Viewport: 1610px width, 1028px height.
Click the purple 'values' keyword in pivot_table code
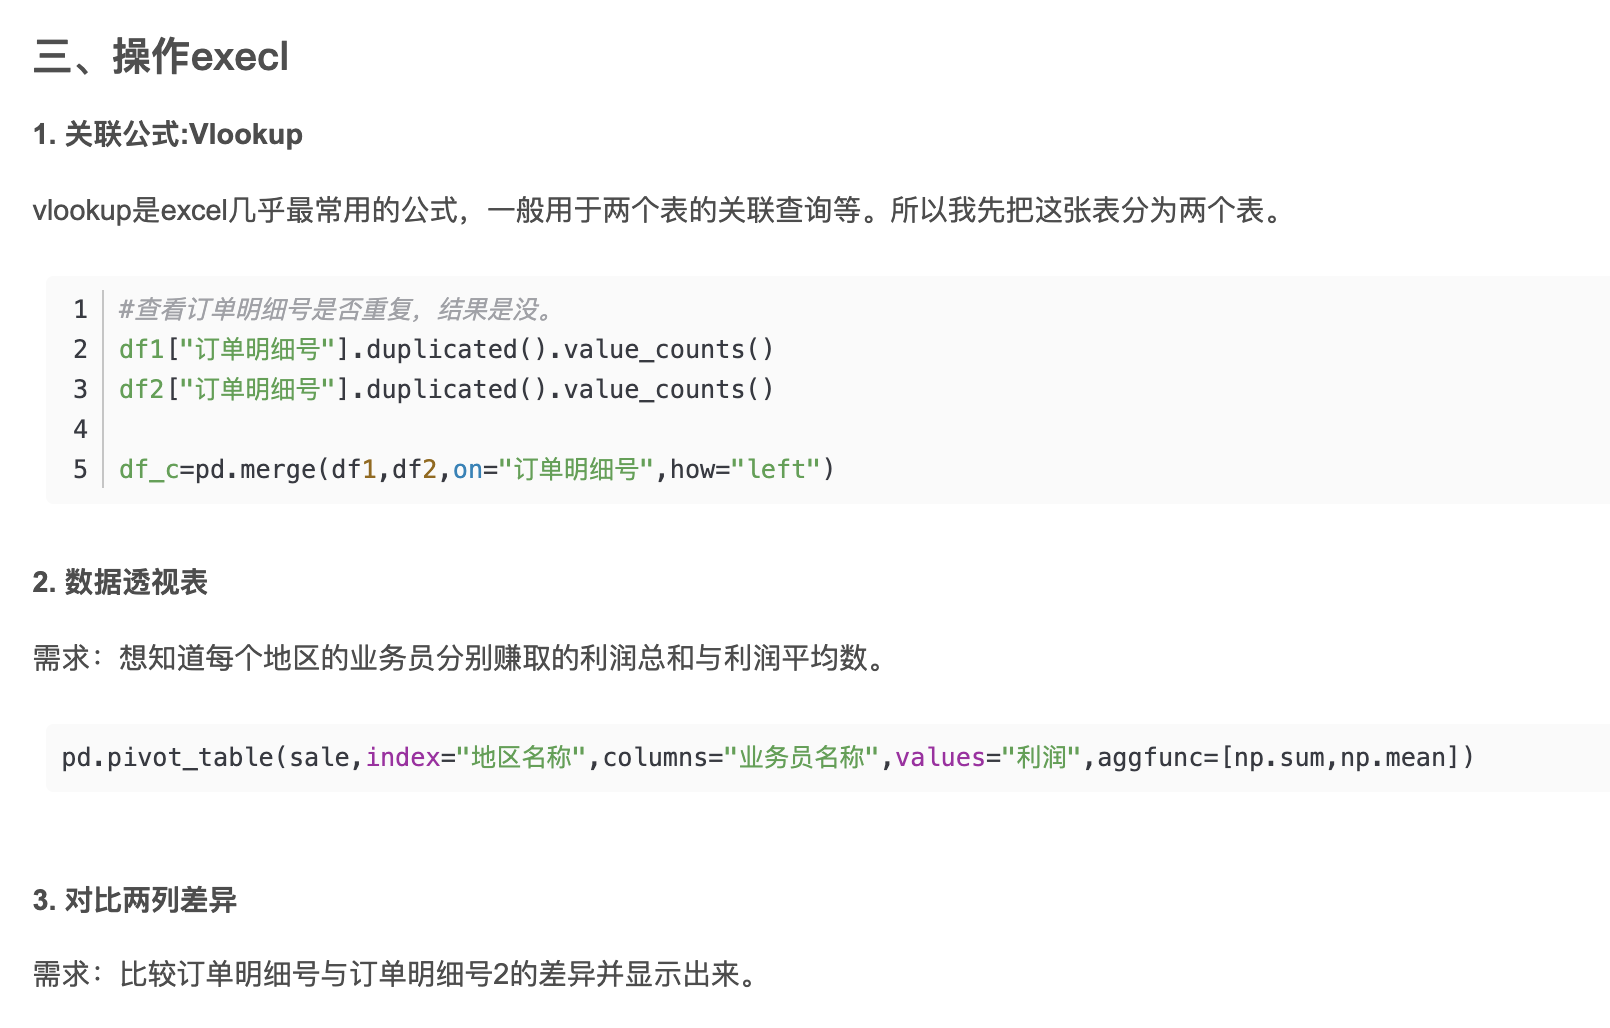point(940,757)
